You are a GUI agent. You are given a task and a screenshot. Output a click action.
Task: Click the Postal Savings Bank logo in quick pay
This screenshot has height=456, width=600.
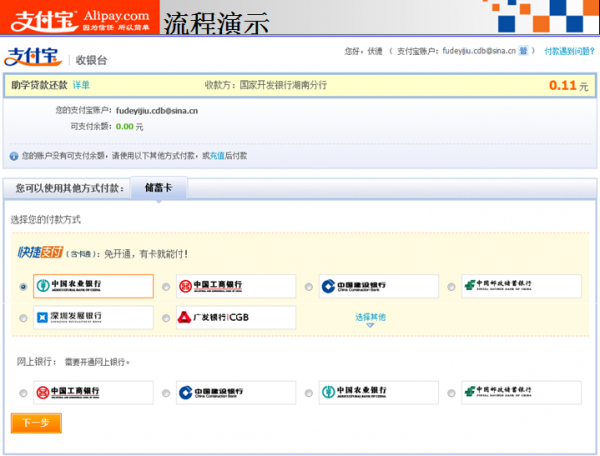coord(522,287)
